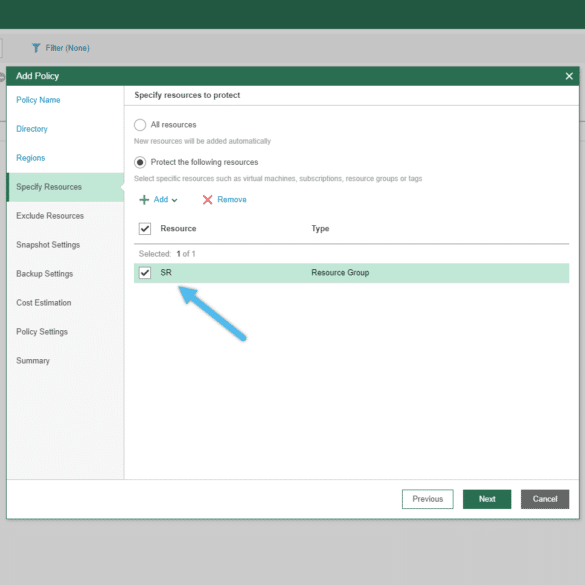Cancel the Add Policy wizard
Screen dimensions: 585x585
click(x=545, y=499)
